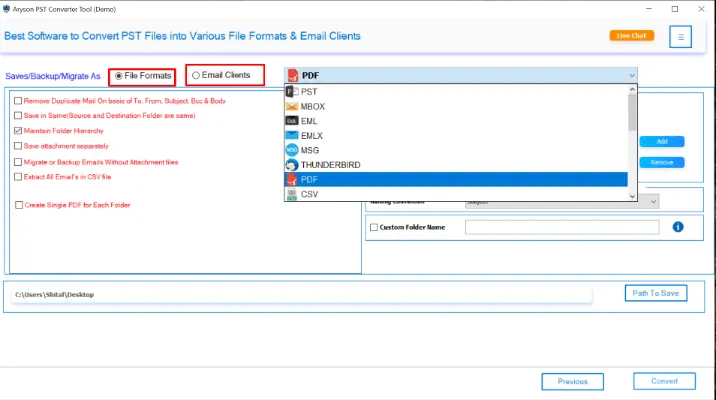Collapse the PDF format dropdown arrow
The width and height of the screenshot is (716, 400).
(x=632, y=75)
